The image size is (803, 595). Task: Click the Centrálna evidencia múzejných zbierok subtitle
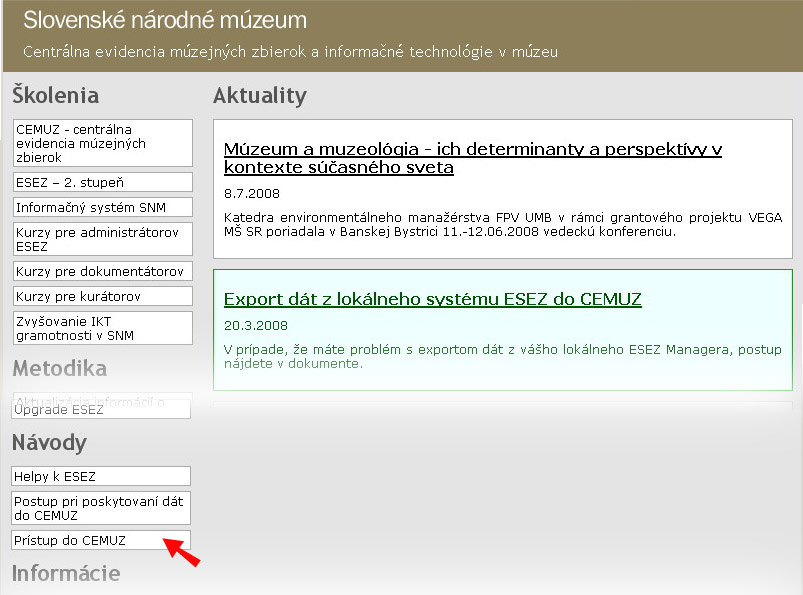290,52
